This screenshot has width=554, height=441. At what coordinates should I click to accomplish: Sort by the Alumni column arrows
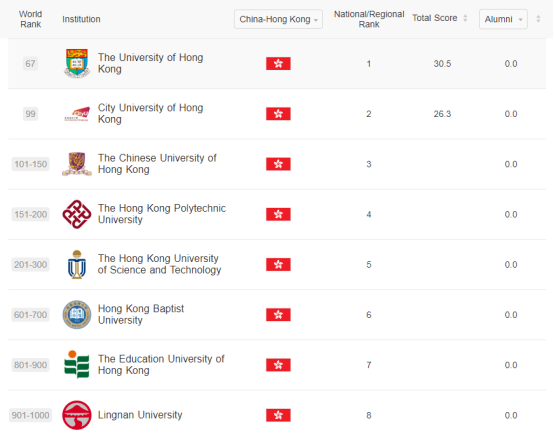538,19
